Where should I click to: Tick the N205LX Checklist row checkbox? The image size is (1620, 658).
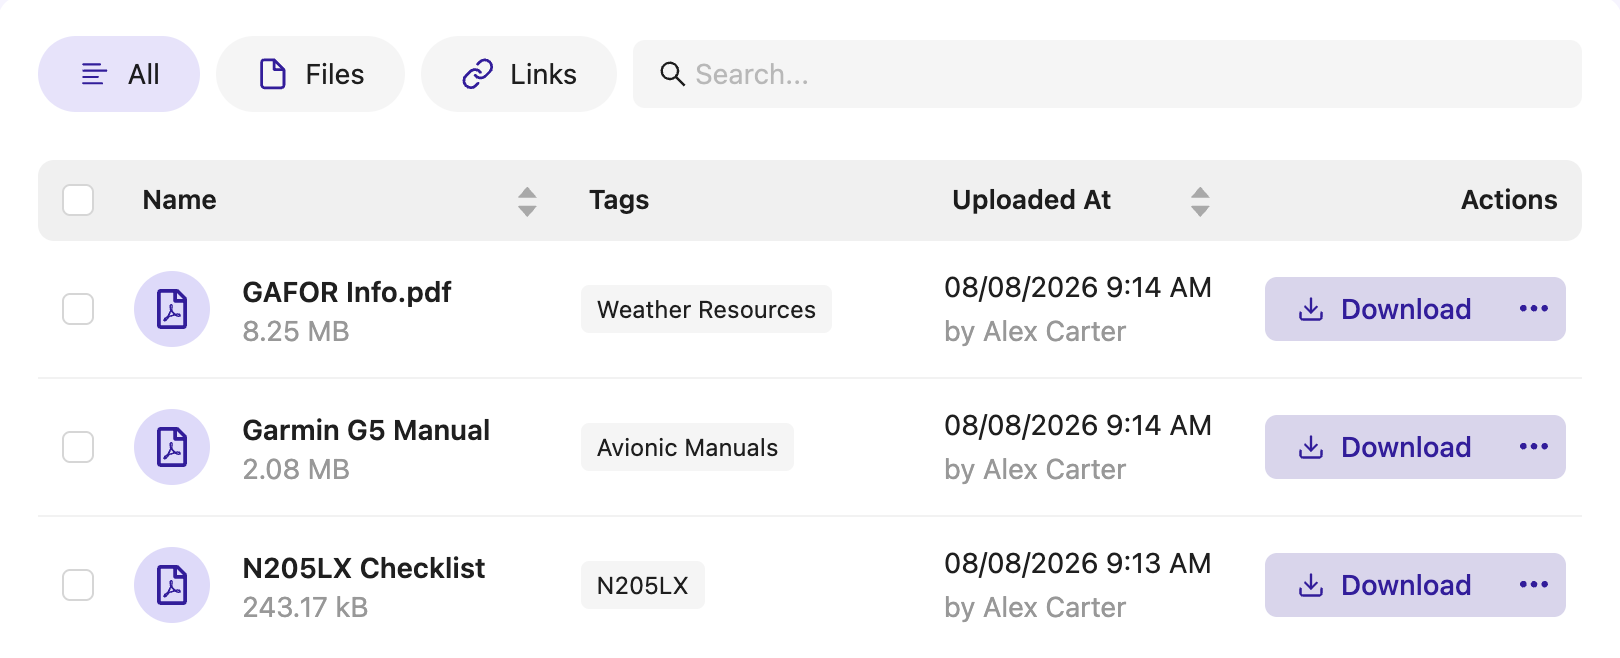point(78,585)
